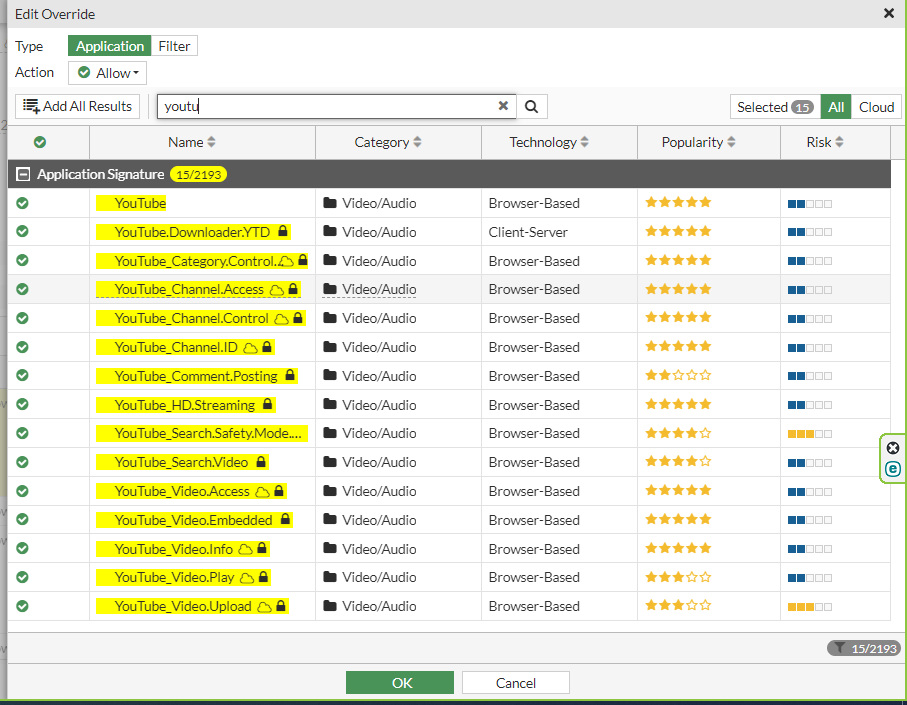Click the risk bar of YouTube_Search.Safety.Mode
The width and height of the screenshot is (907, 705).
click(x=810, y=434)
